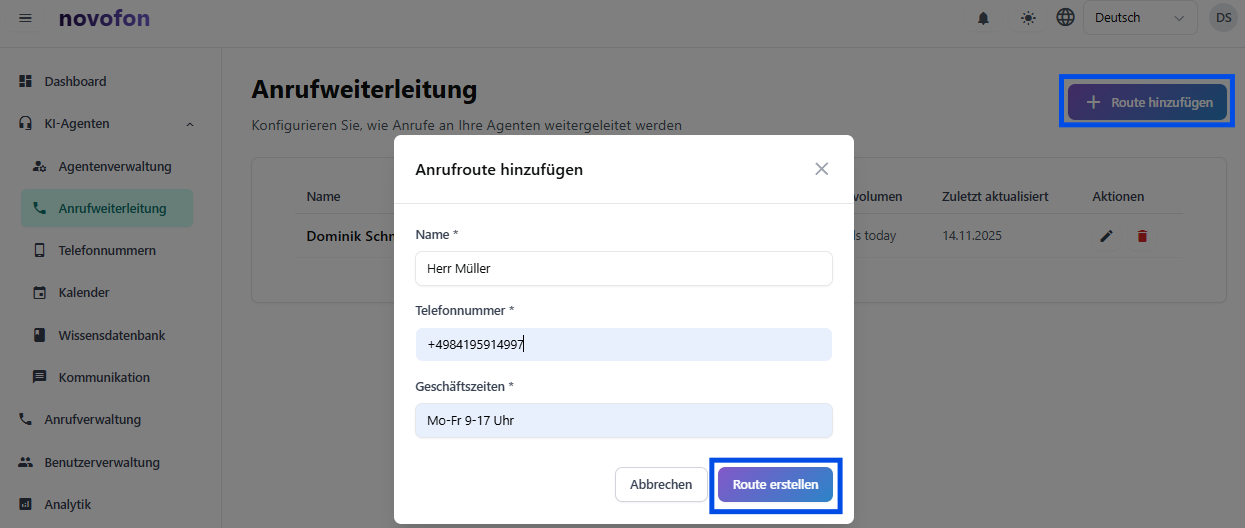The height and width of the screenshot is (528, 1245).
Task: Focus the Telefonnummer input field
Action: point(623,345)
